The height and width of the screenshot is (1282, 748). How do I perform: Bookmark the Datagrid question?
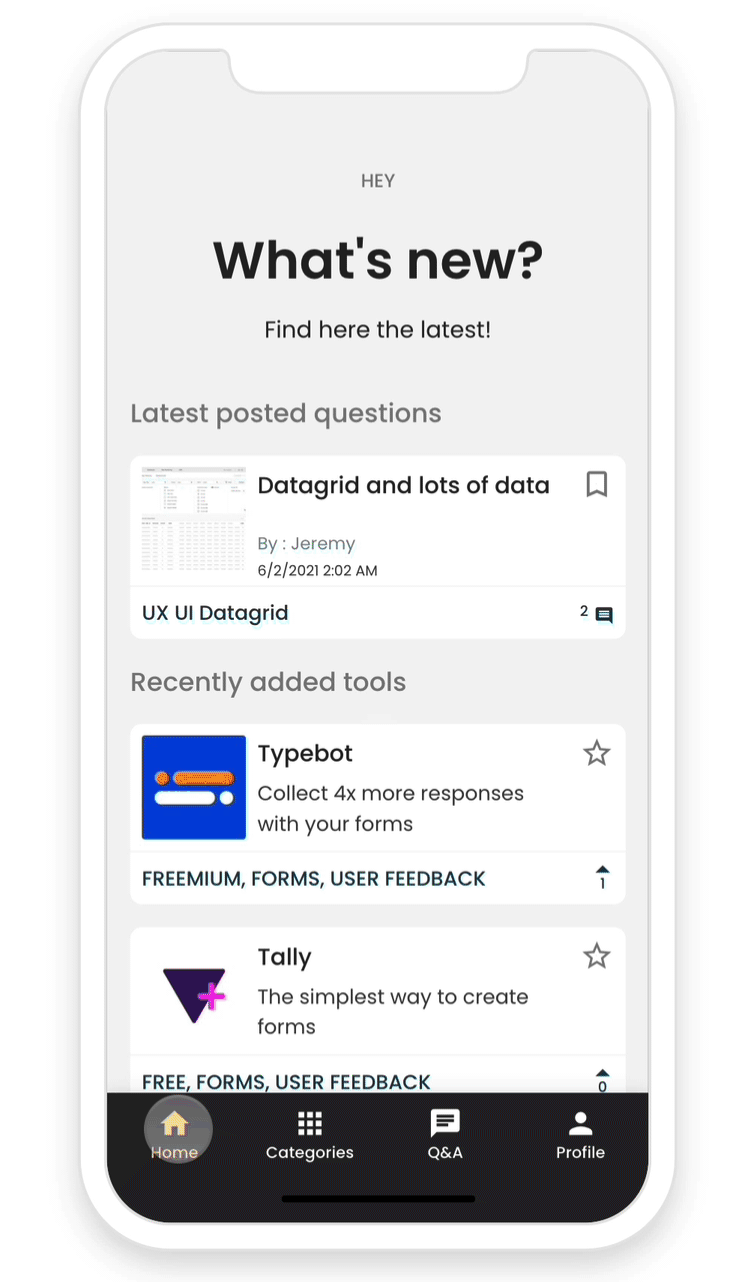click(597, 485)
